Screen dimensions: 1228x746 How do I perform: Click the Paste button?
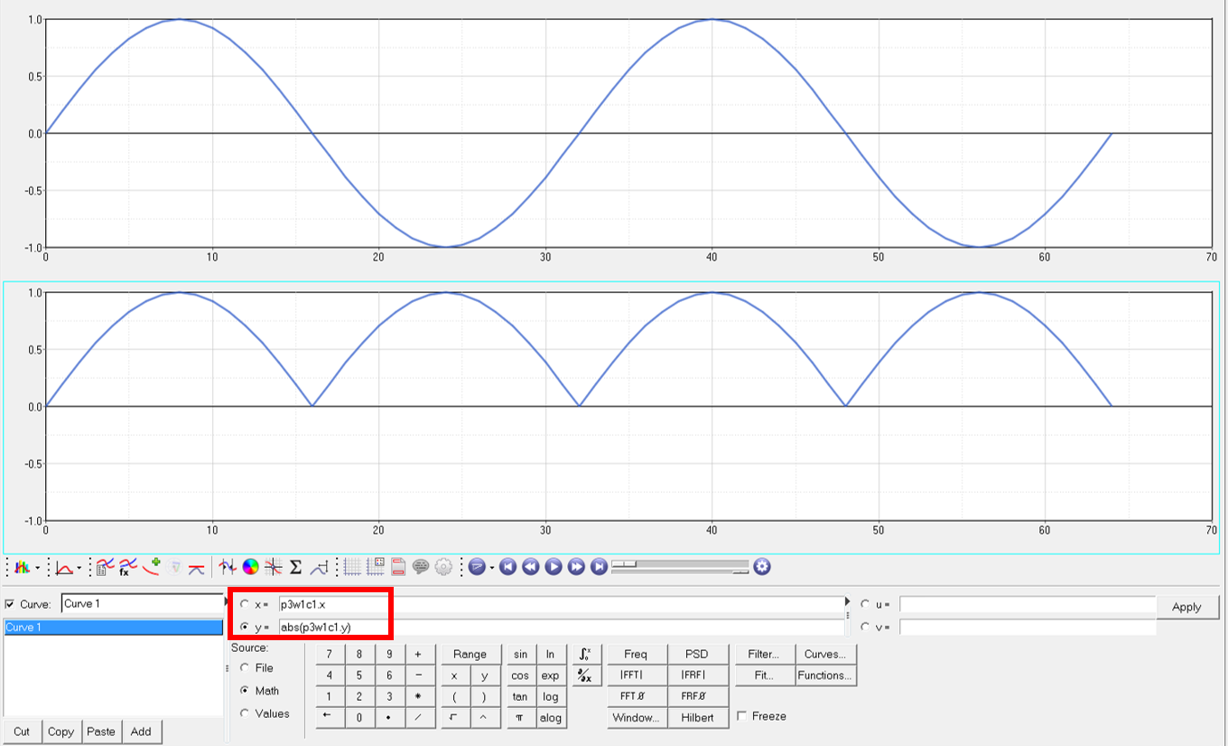(x=101, y=732)
